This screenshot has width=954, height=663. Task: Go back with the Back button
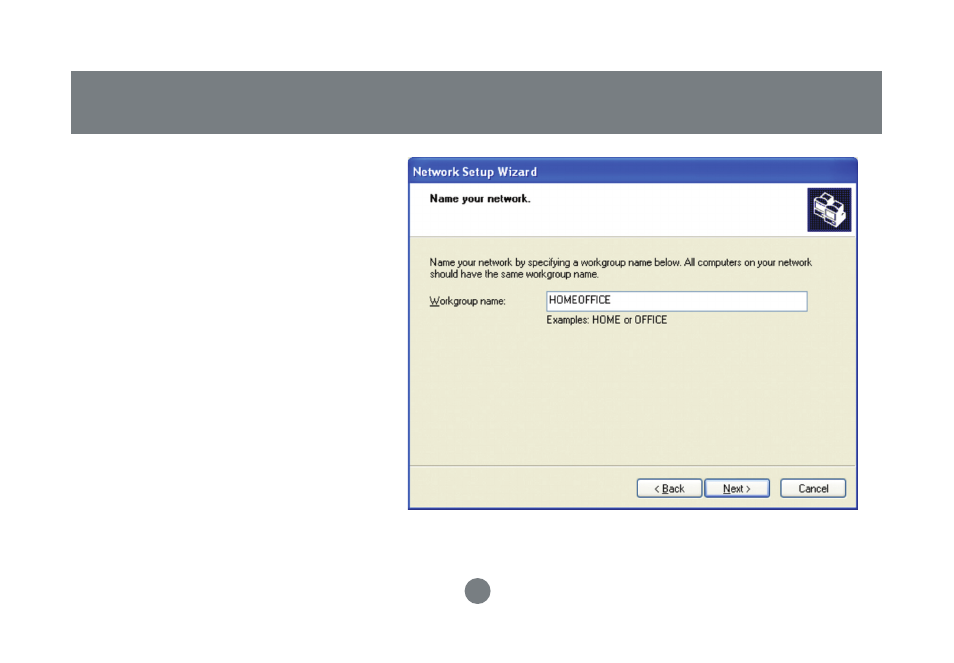[669, 488]
